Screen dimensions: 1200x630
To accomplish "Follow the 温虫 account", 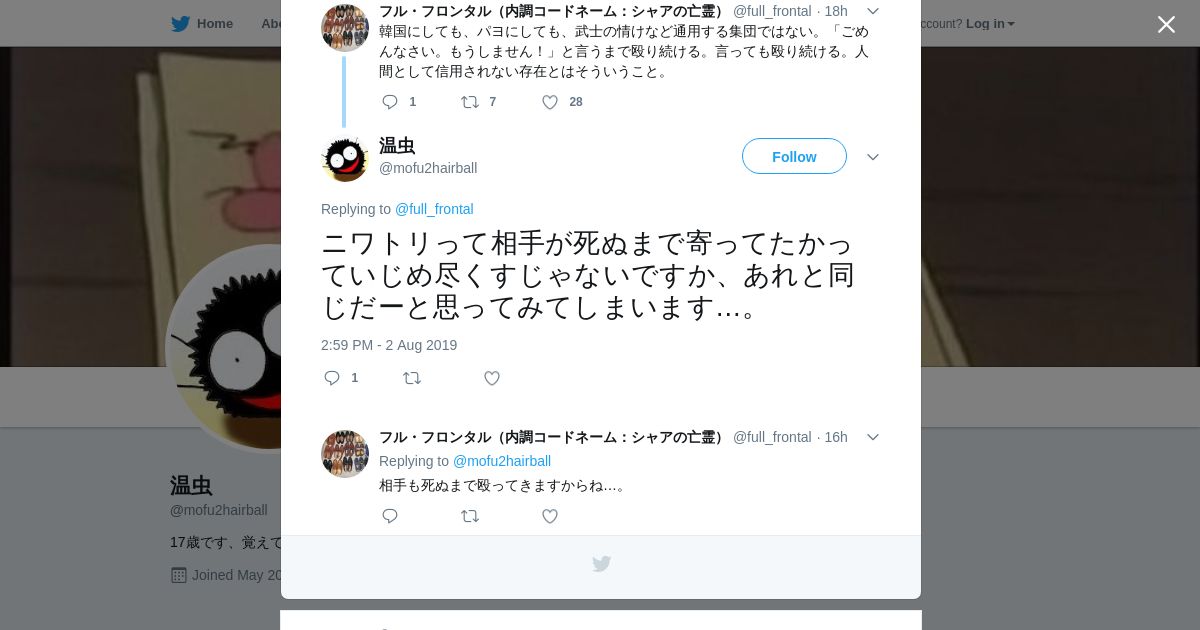I will point(794,157).
